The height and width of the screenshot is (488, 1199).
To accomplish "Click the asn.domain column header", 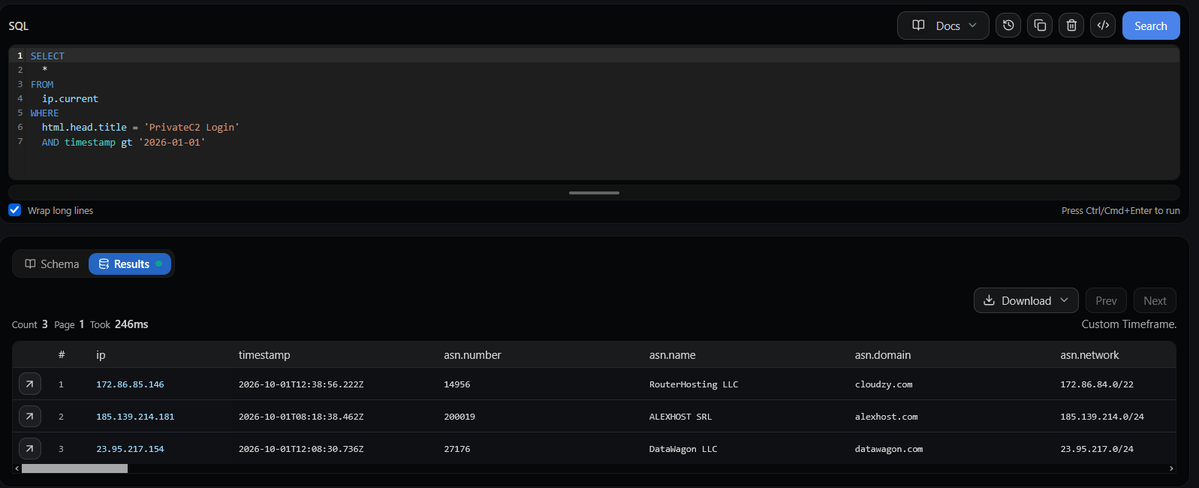I will pyautogui.click(x=883, y=355).
